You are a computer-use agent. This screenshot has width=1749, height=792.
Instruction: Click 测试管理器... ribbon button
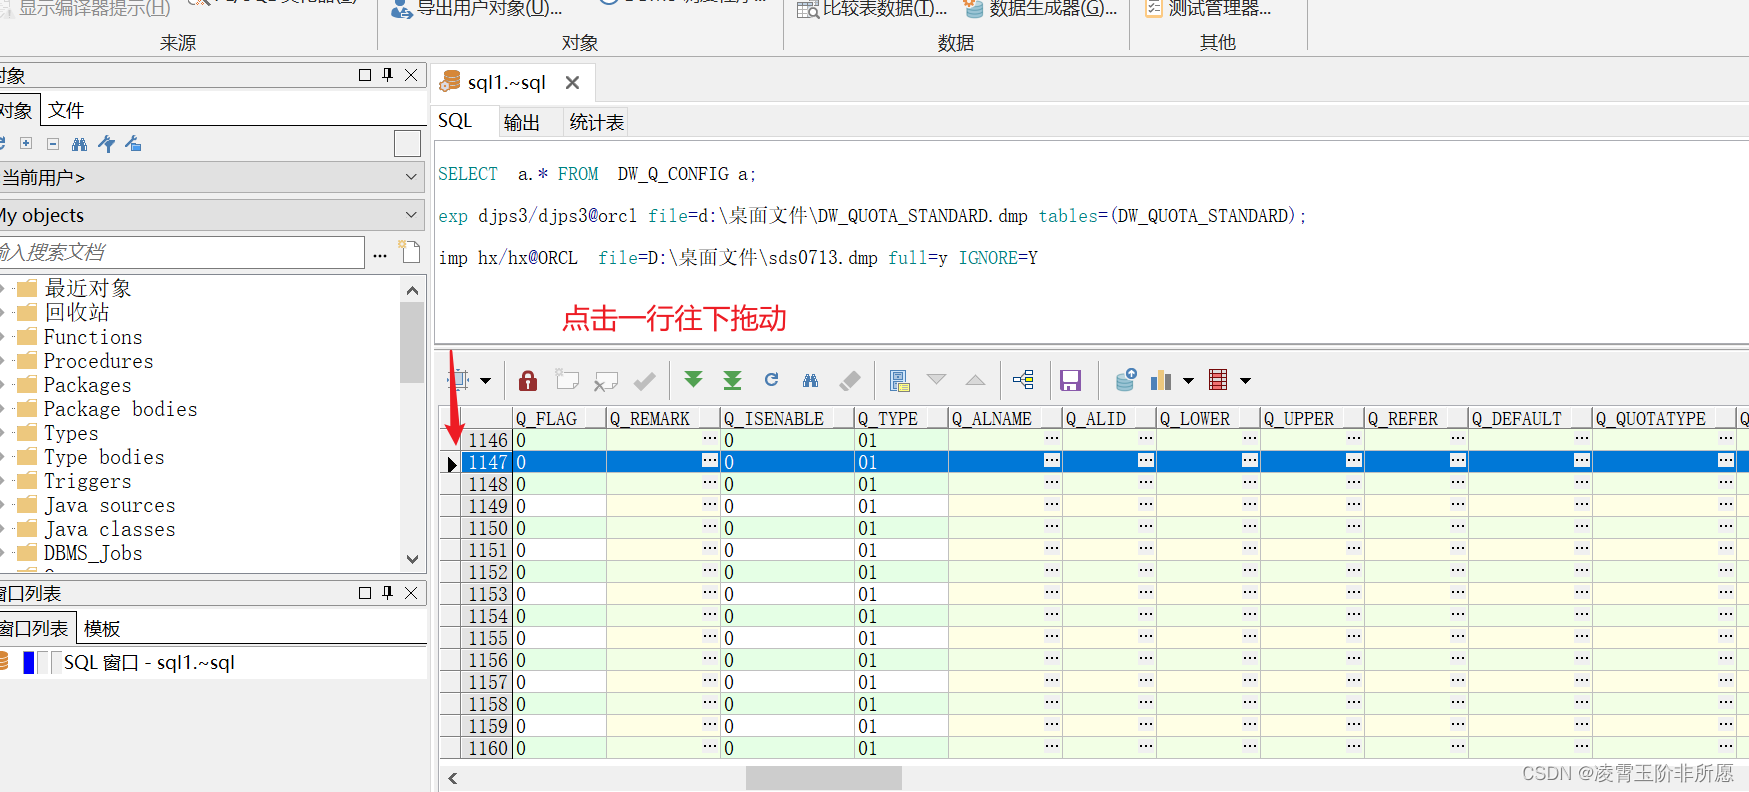1208,9
